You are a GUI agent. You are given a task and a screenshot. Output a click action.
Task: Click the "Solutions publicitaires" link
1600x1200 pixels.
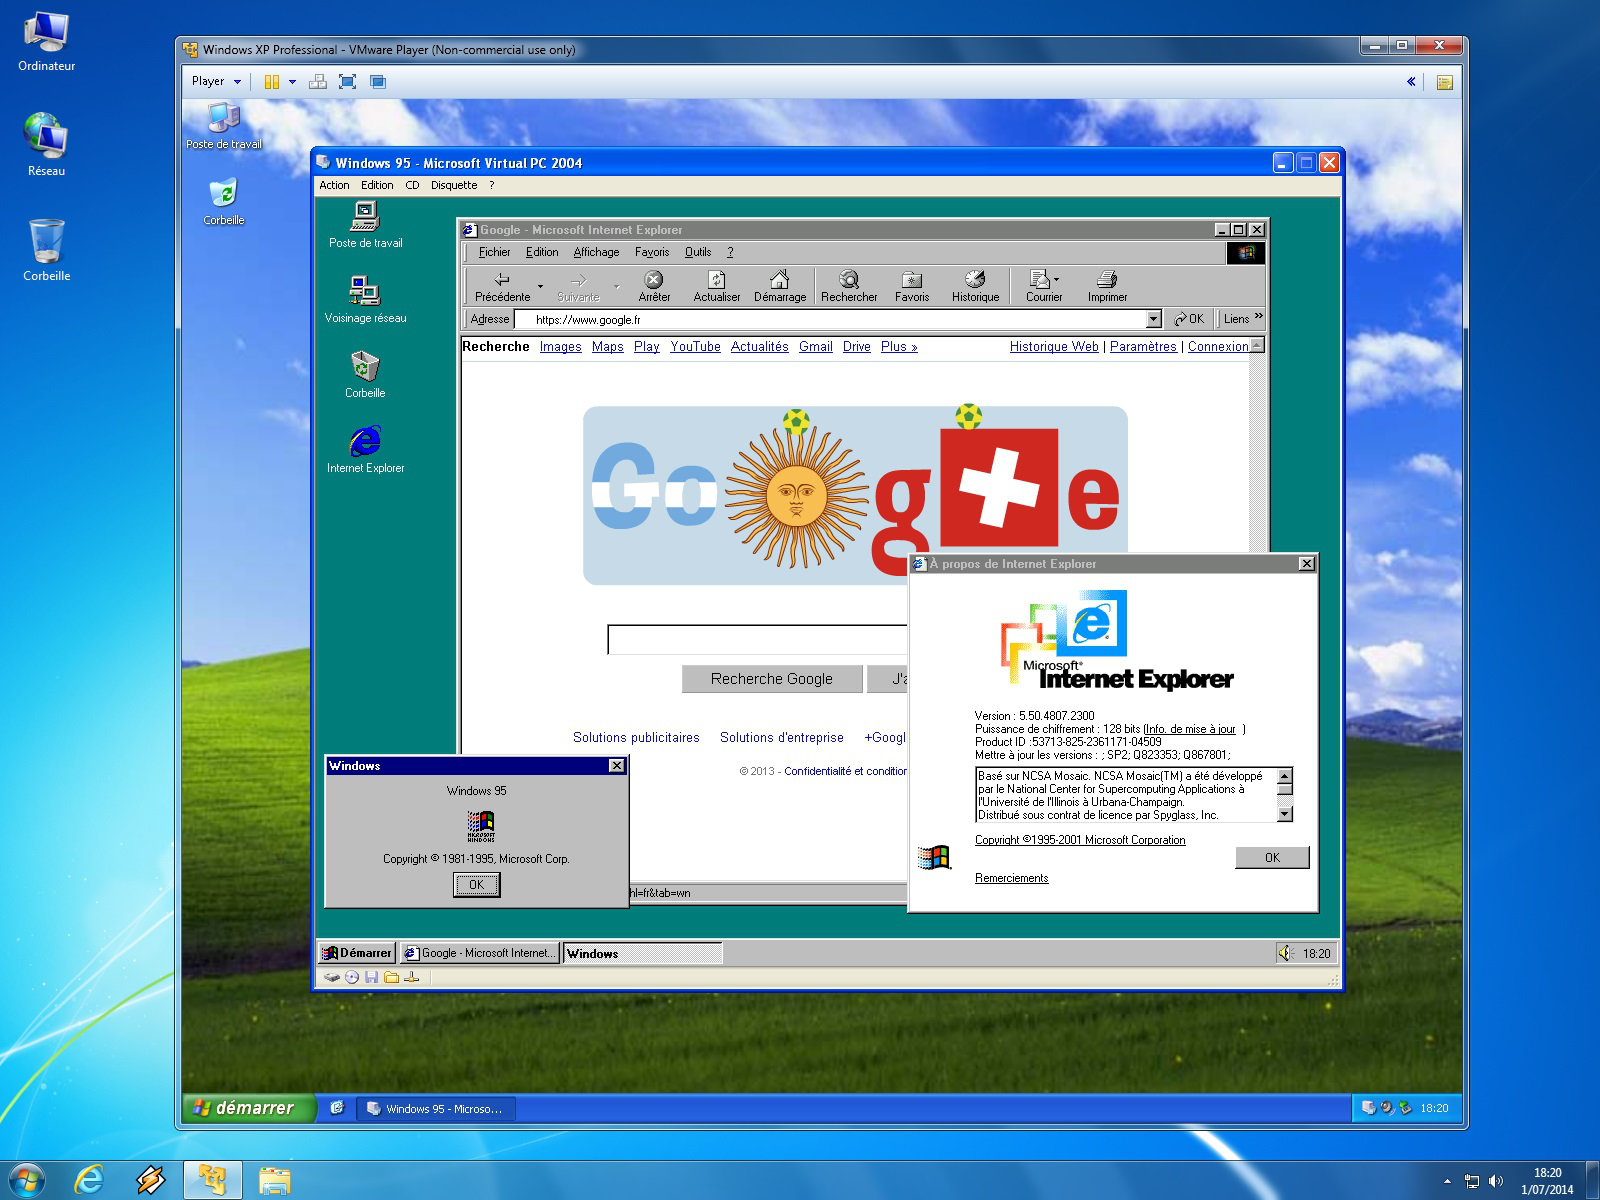tap(636, 737)
